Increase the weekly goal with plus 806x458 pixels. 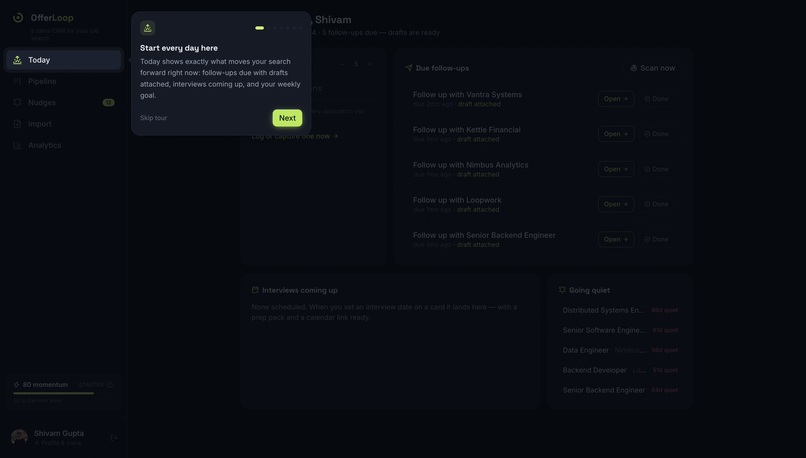point(370,64)
